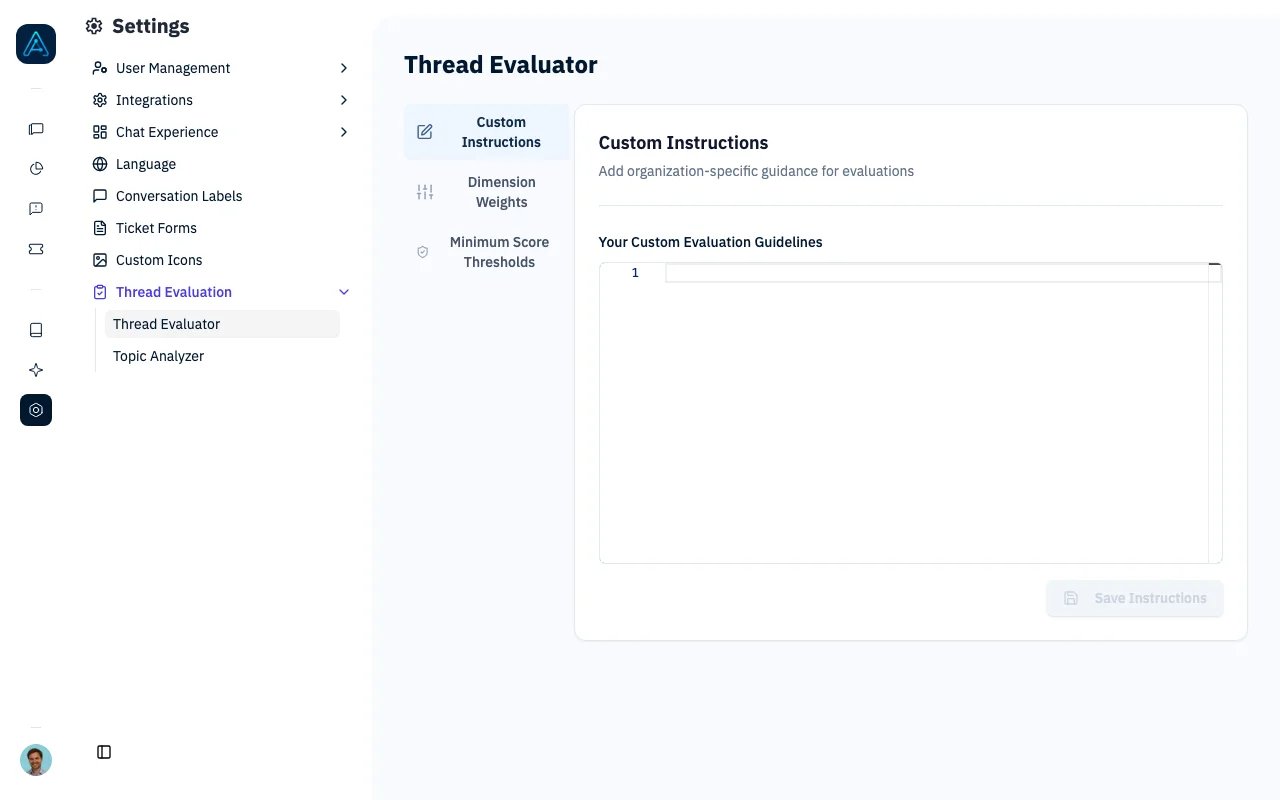The height and width of the screenshot is (800, 1280).
Task: Open the conversations chat bubble icon in rail
Action: (36, 129)
